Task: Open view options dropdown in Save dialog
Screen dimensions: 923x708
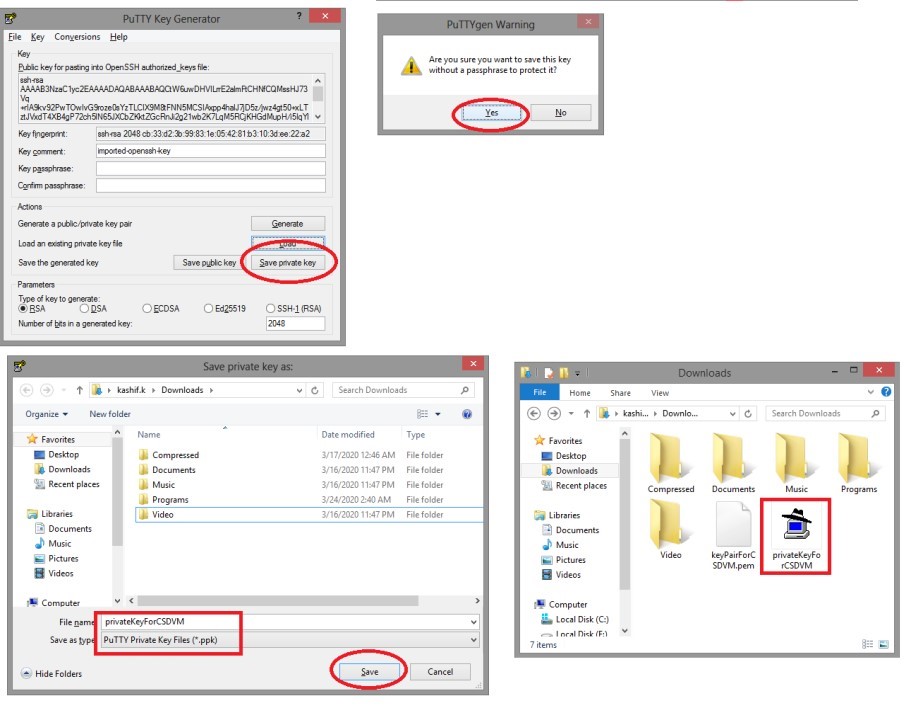Action: click(438, 414)
